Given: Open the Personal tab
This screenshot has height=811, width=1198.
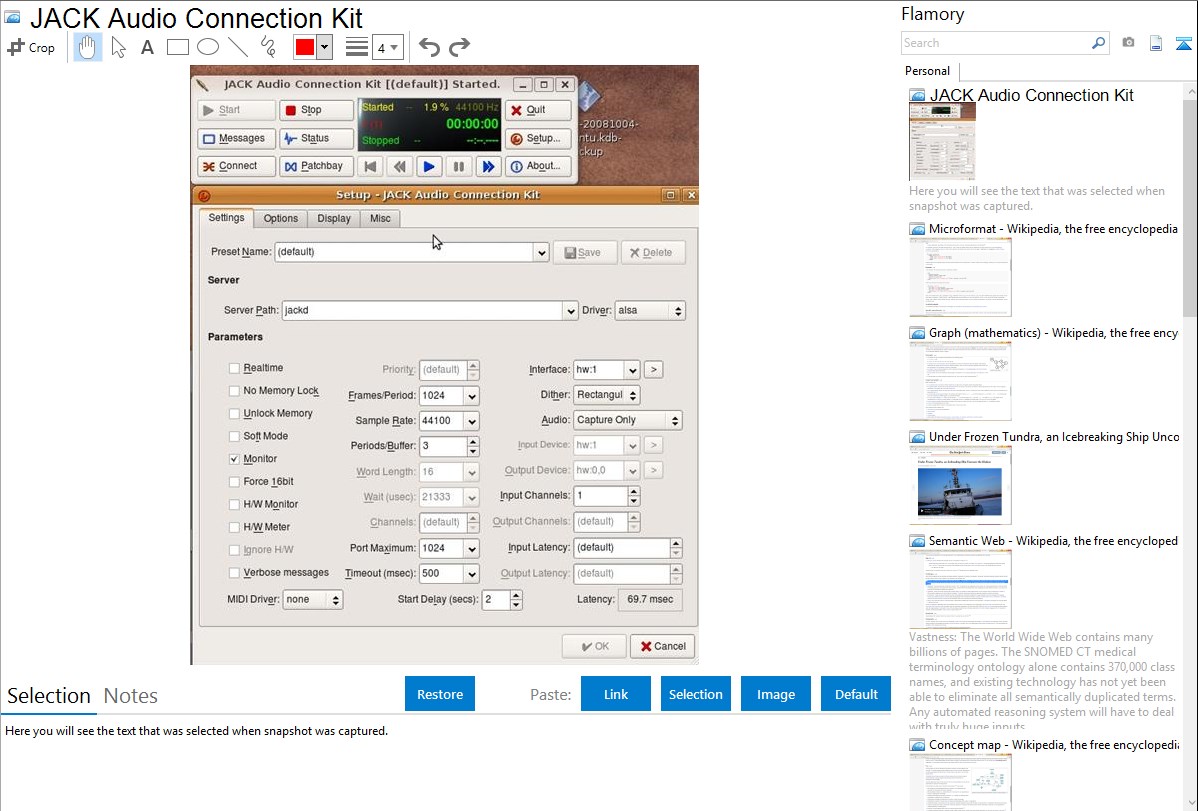Looking at the screenshot, I should tap(927, 71).
